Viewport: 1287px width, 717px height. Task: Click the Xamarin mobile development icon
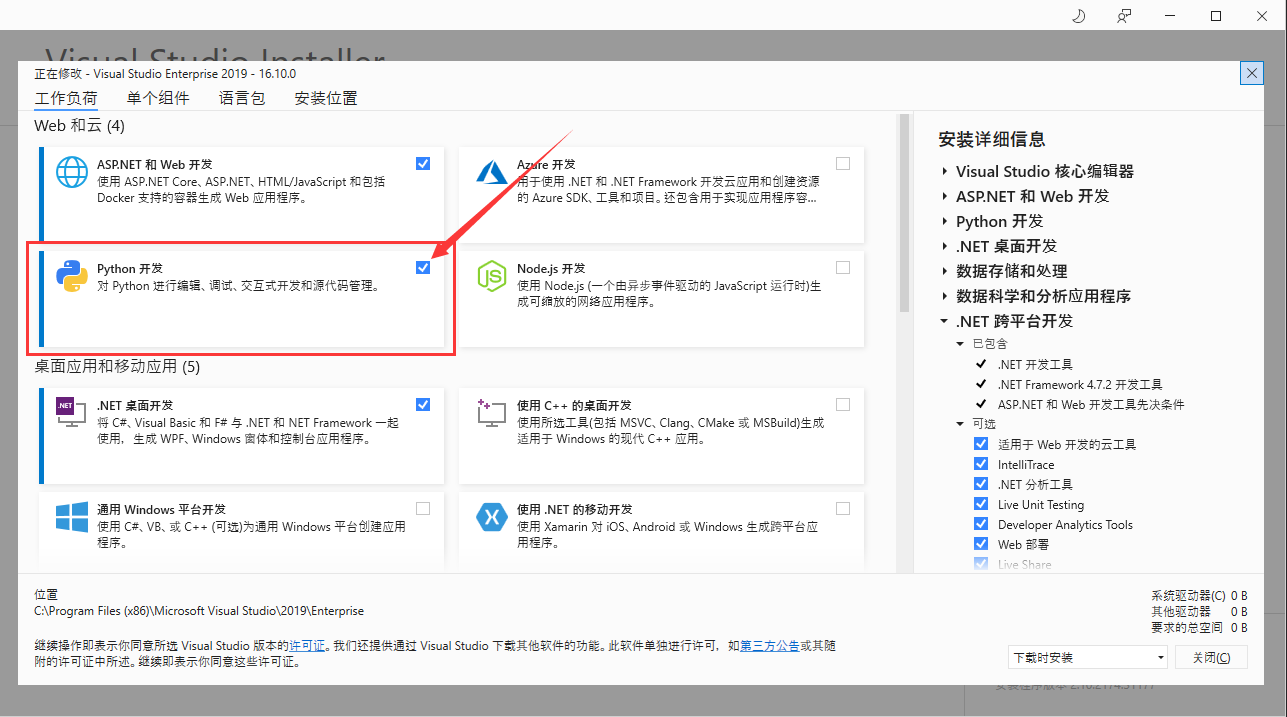coord(492,517)
